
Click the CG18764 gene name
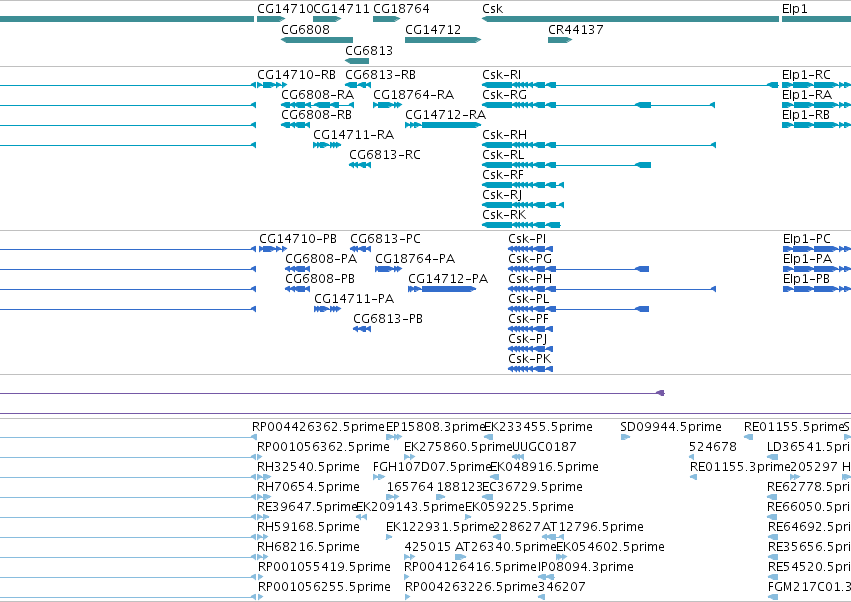[x=401, y=9]
